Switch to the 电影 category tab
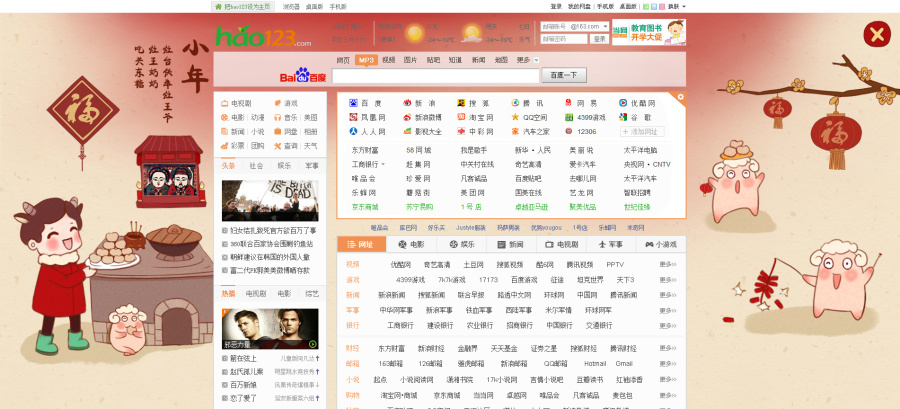This screenshot has width=900, height=409. tap(411, 244)
